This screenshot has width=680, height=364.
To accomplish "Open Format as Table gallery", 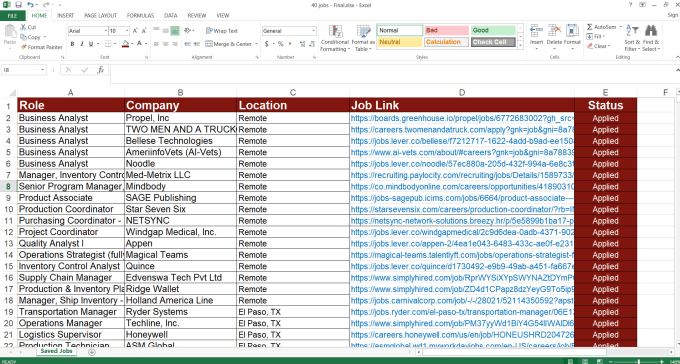I will point(363,38).
